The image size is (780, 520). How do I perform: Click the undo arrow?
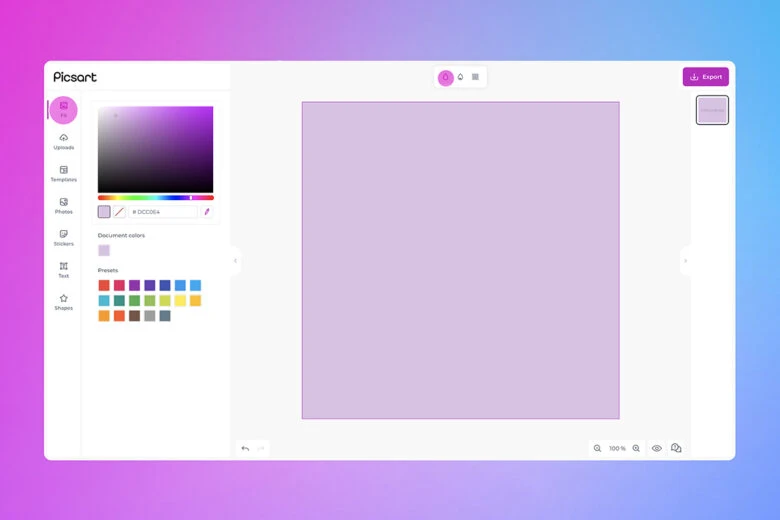tap(245, 448)
